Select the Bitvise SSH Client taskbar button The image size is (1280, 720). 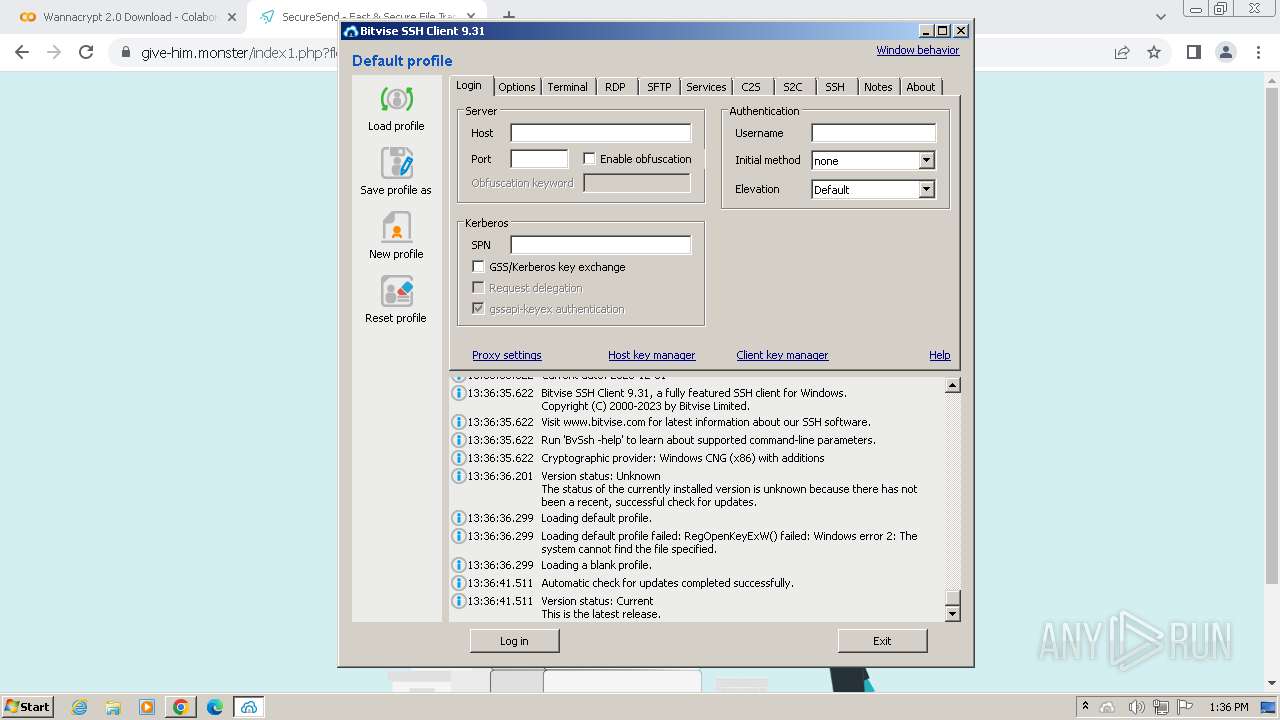point(249,707)
